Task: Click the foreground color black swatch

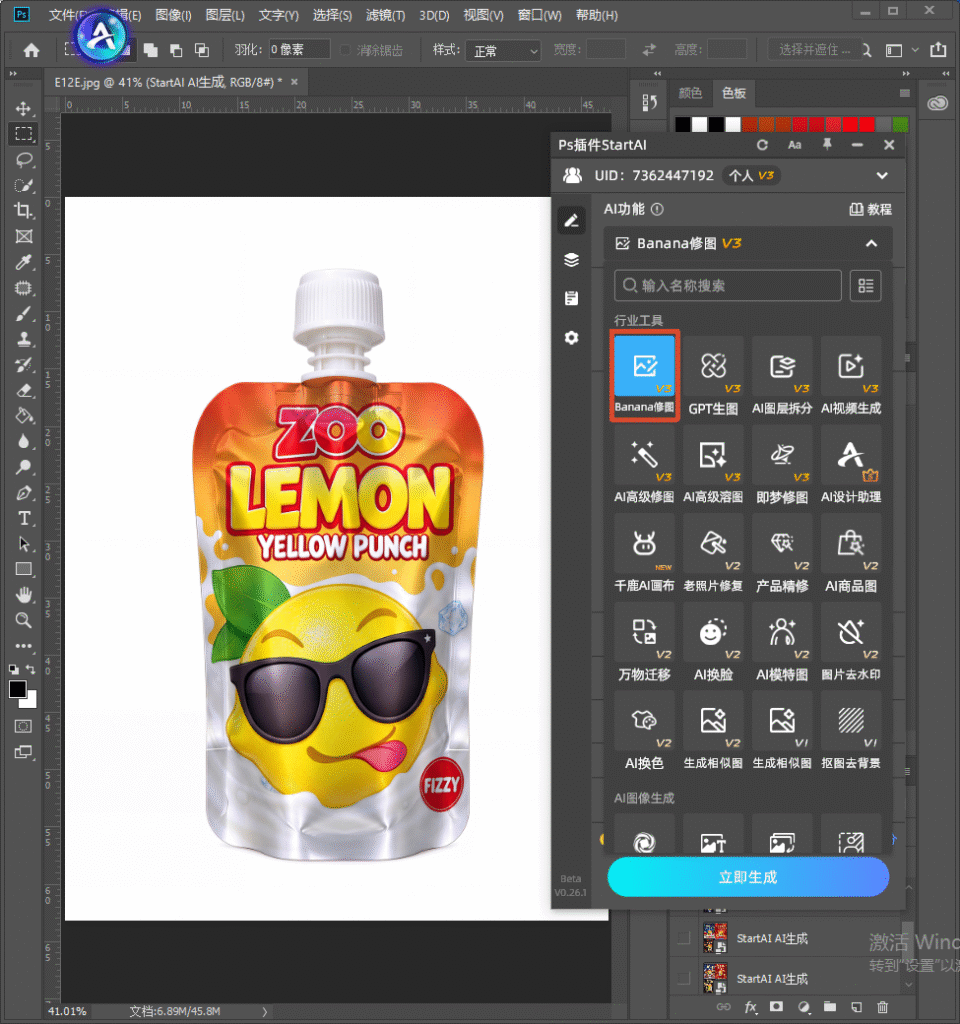Action: 18,689
